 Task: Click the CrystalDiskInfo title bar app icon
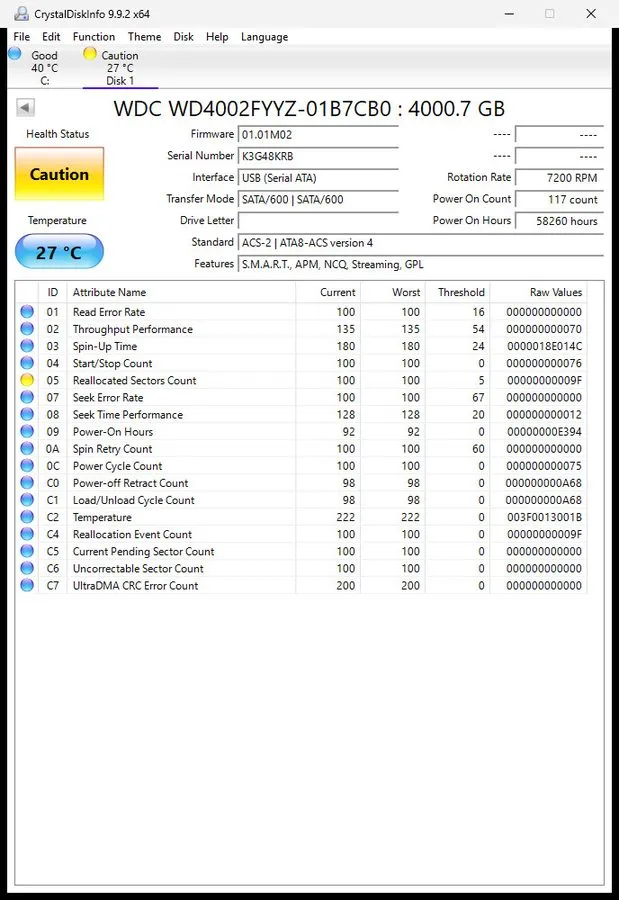[x=21, y=13]
